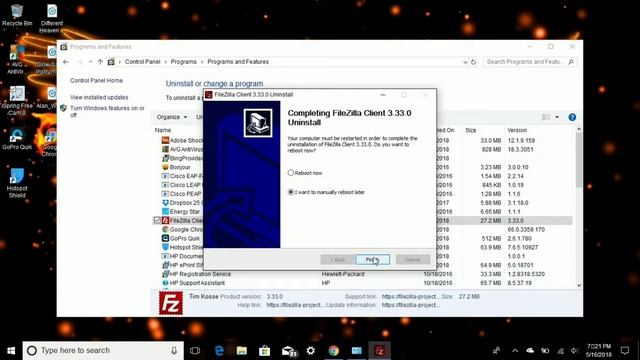Image resolution: width=640 pixels, height=360 pixels.
Task: Click Back arrow in Programs and Features
Action: [66, 62]
